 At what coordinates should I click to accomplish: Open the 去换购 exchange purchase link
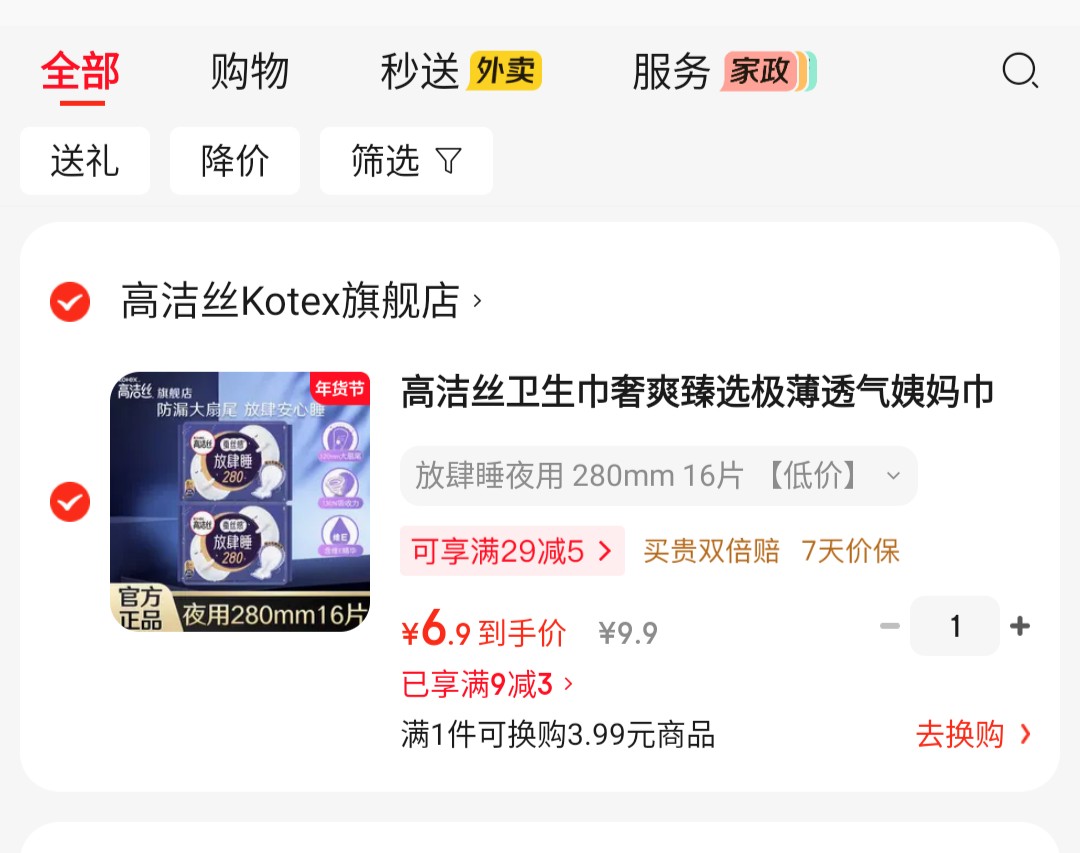(973, 734)
